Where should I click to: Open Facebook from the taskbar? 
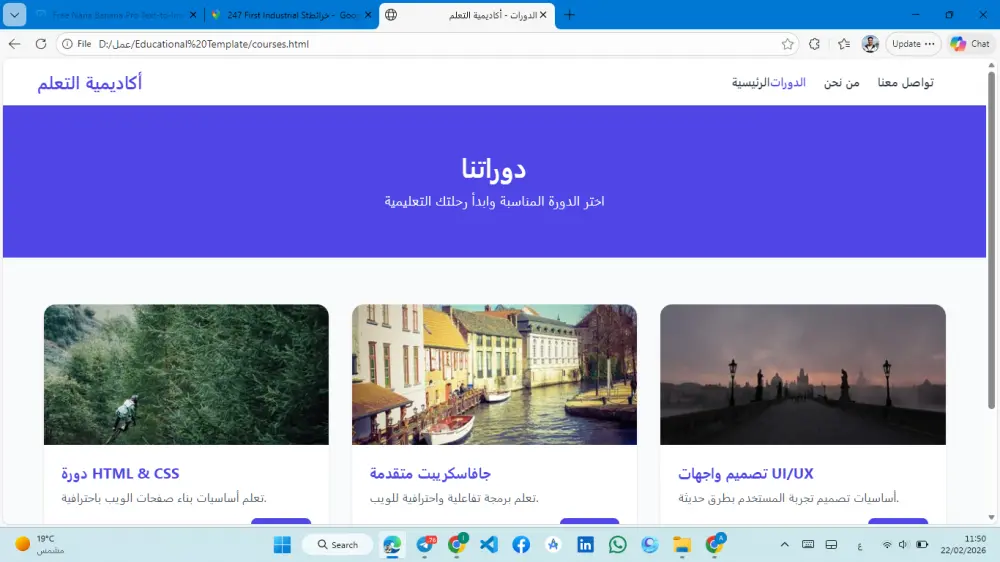tap(521, 545)
